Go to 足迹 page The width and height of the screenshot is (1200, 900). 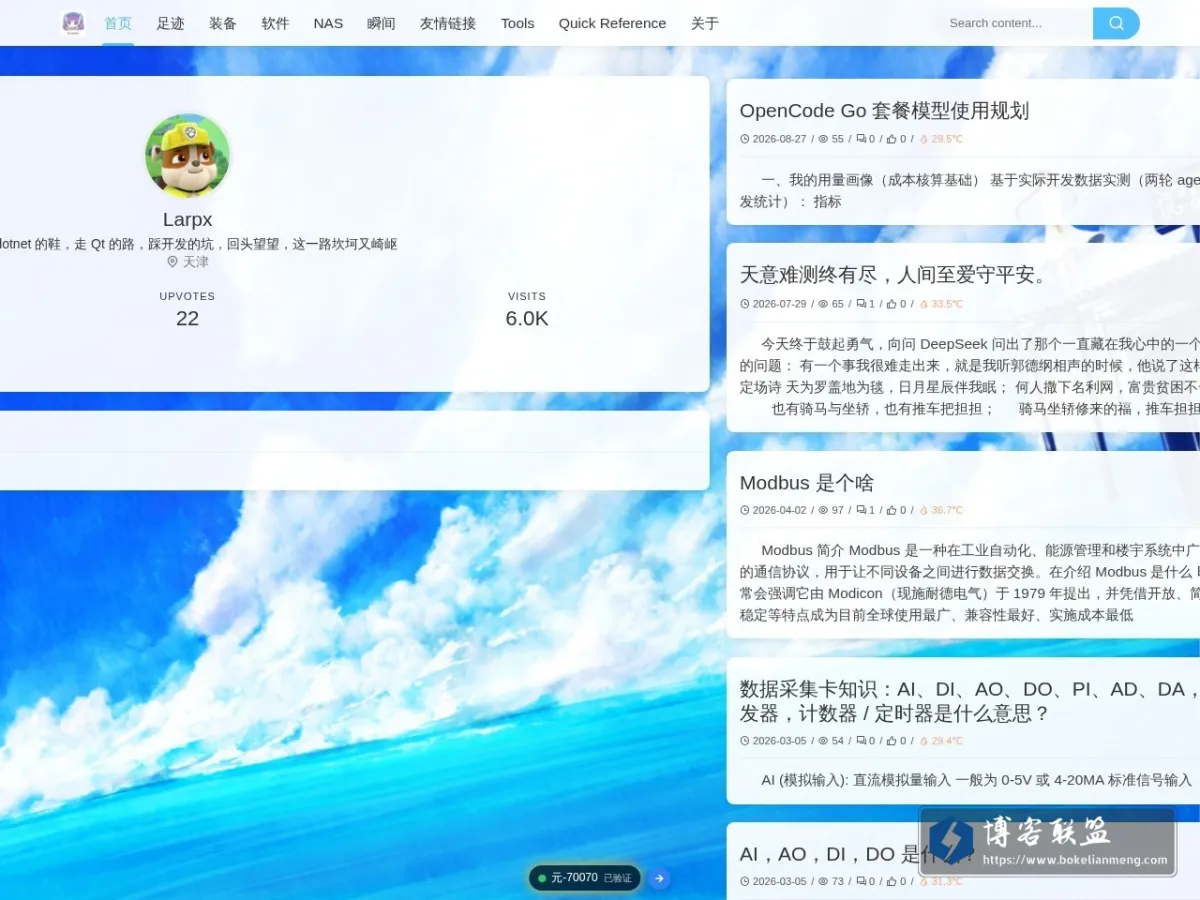tap(170, 23)
